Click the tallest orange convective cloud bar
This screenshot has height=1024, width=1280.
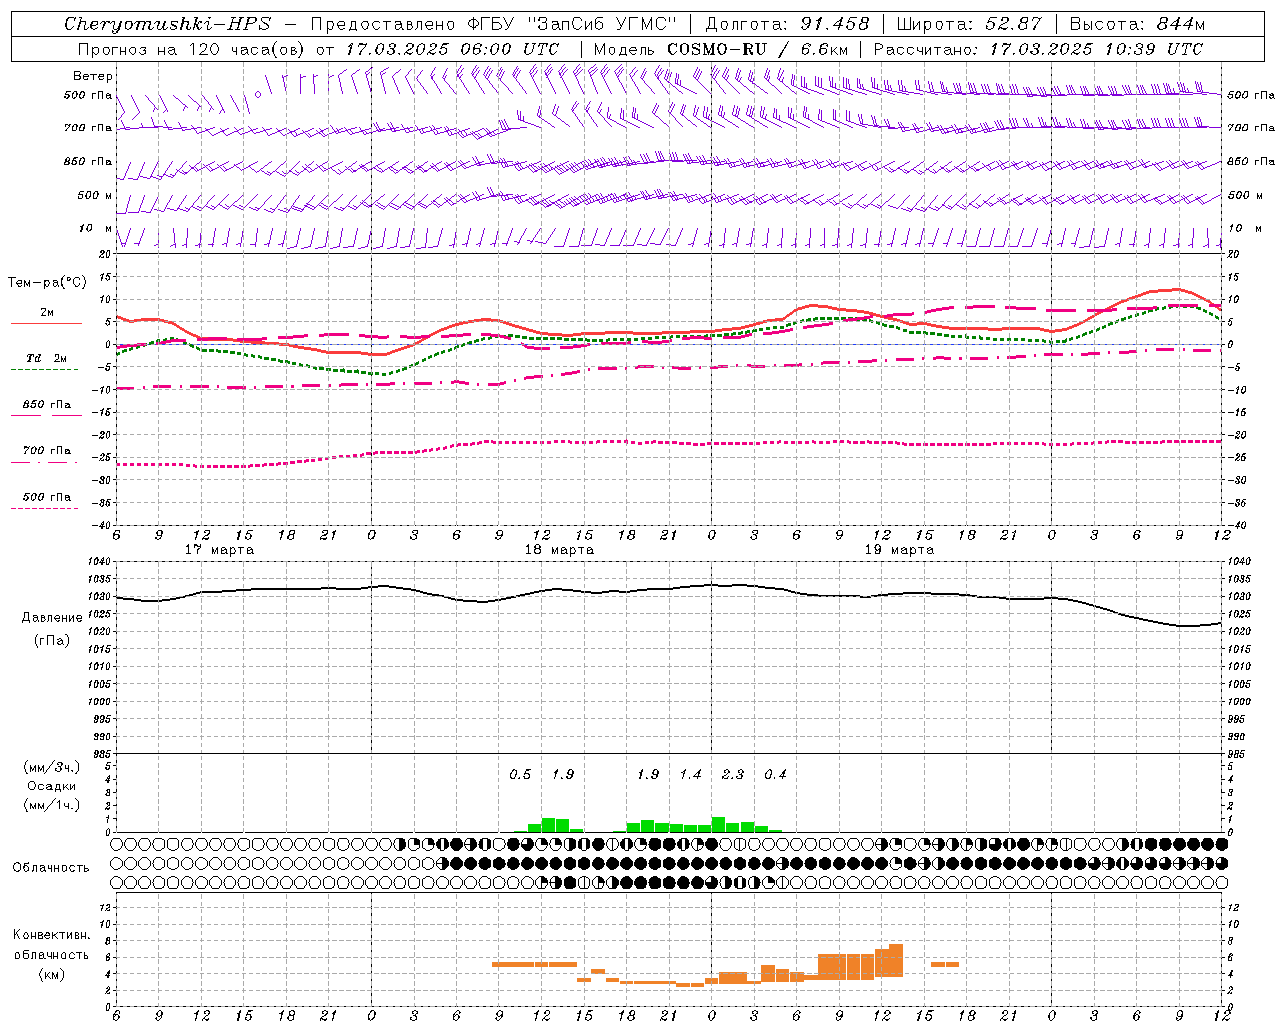point(896,960)
